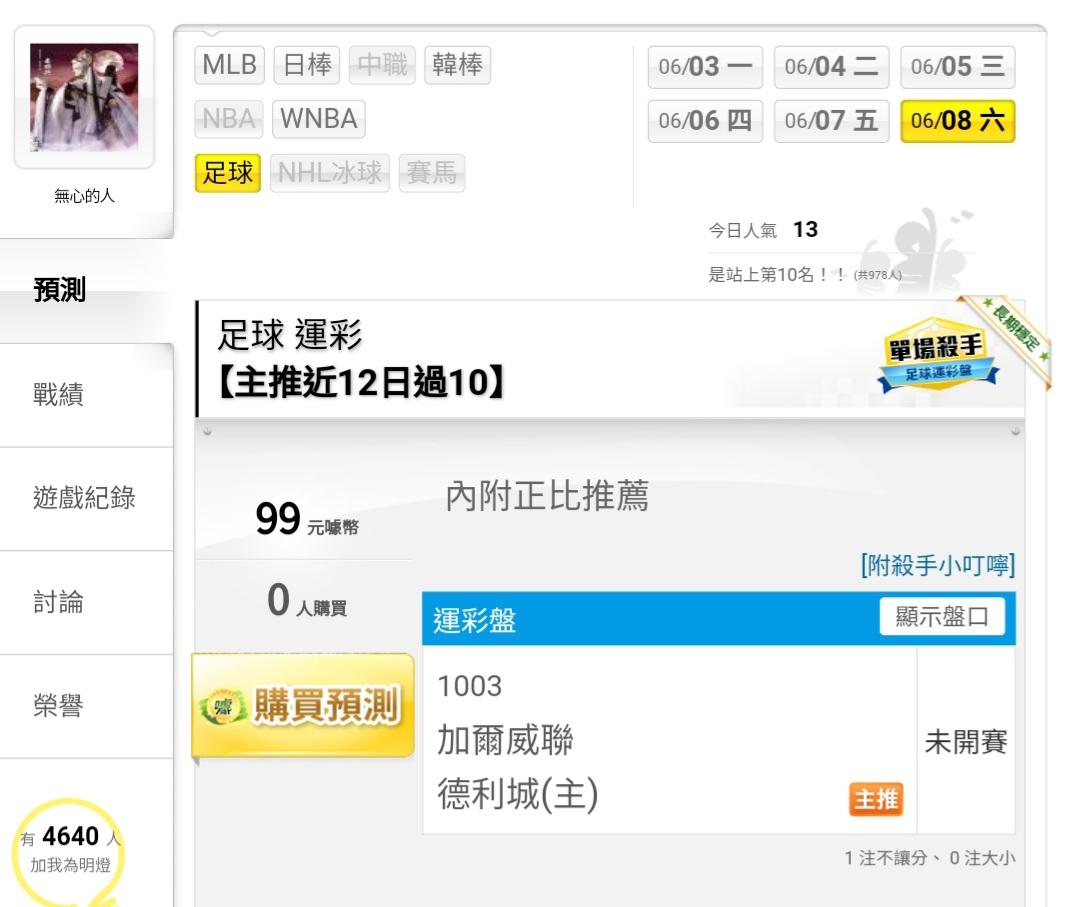Image resolution: width=1074 pixels, height=907 pixels.
Task: Switch to the WNBA filter
Action: (319, 119)
